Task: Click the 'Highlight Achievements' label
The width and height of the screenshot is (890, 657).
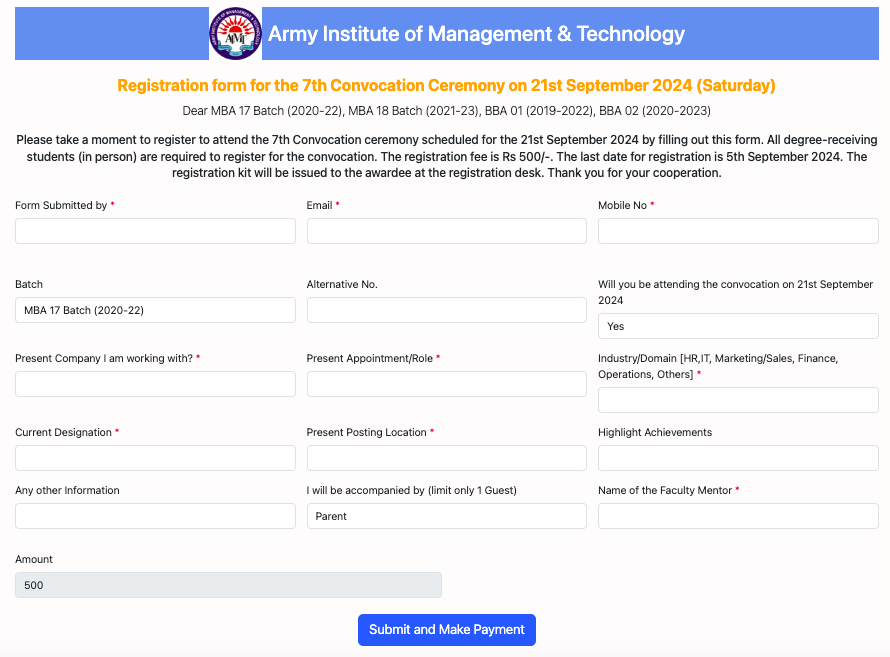Action: (x=654, y=432)
